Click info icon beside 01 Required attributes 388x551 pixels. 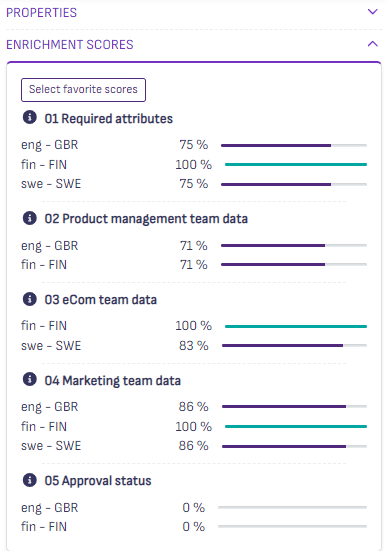pos(30,117)
